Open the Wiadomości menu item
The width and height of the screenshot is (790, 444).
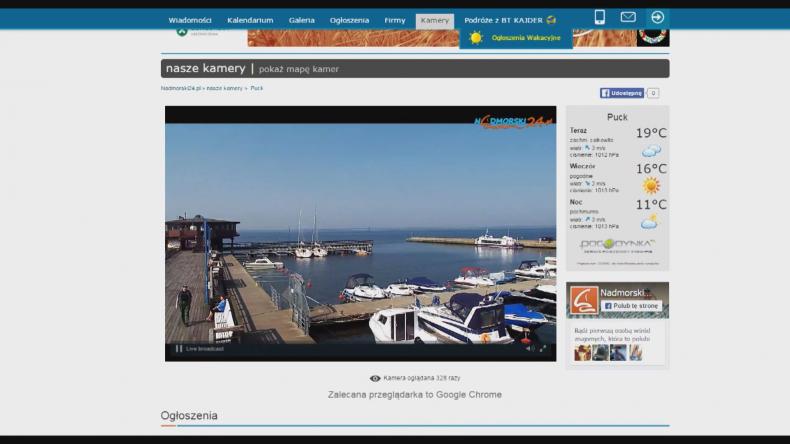click(x=190, y=20)
